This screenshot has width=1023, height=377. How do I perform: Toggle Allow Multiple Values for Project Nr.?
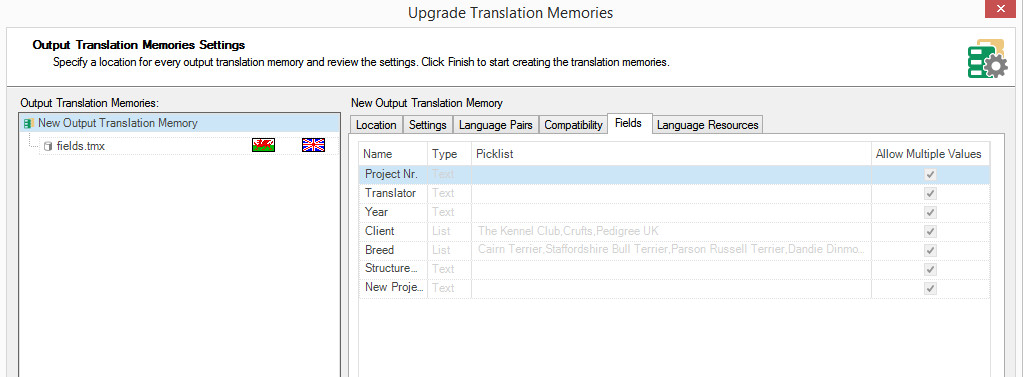point(930,174)
